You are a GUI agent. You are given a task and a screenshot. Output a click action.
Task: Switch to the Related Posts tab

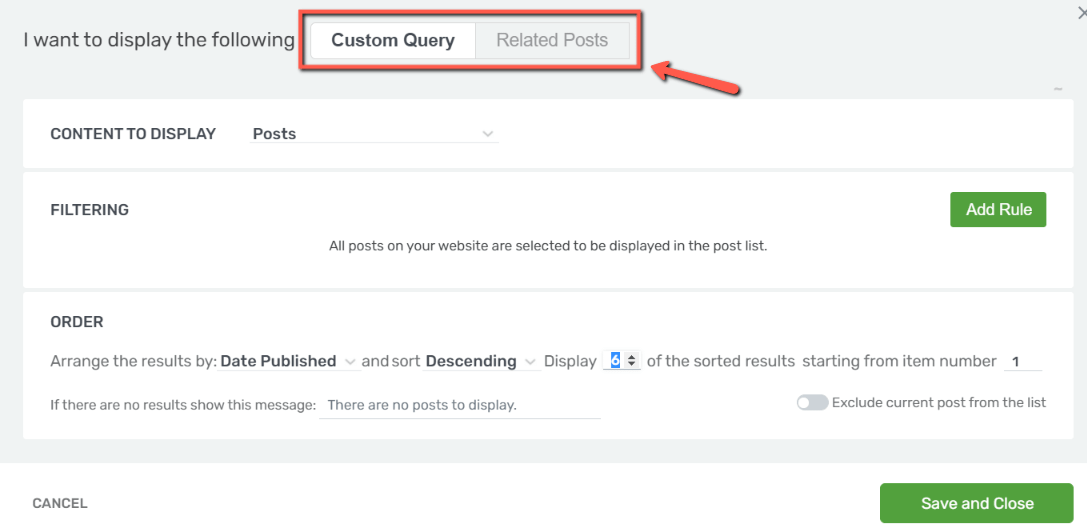552,40
